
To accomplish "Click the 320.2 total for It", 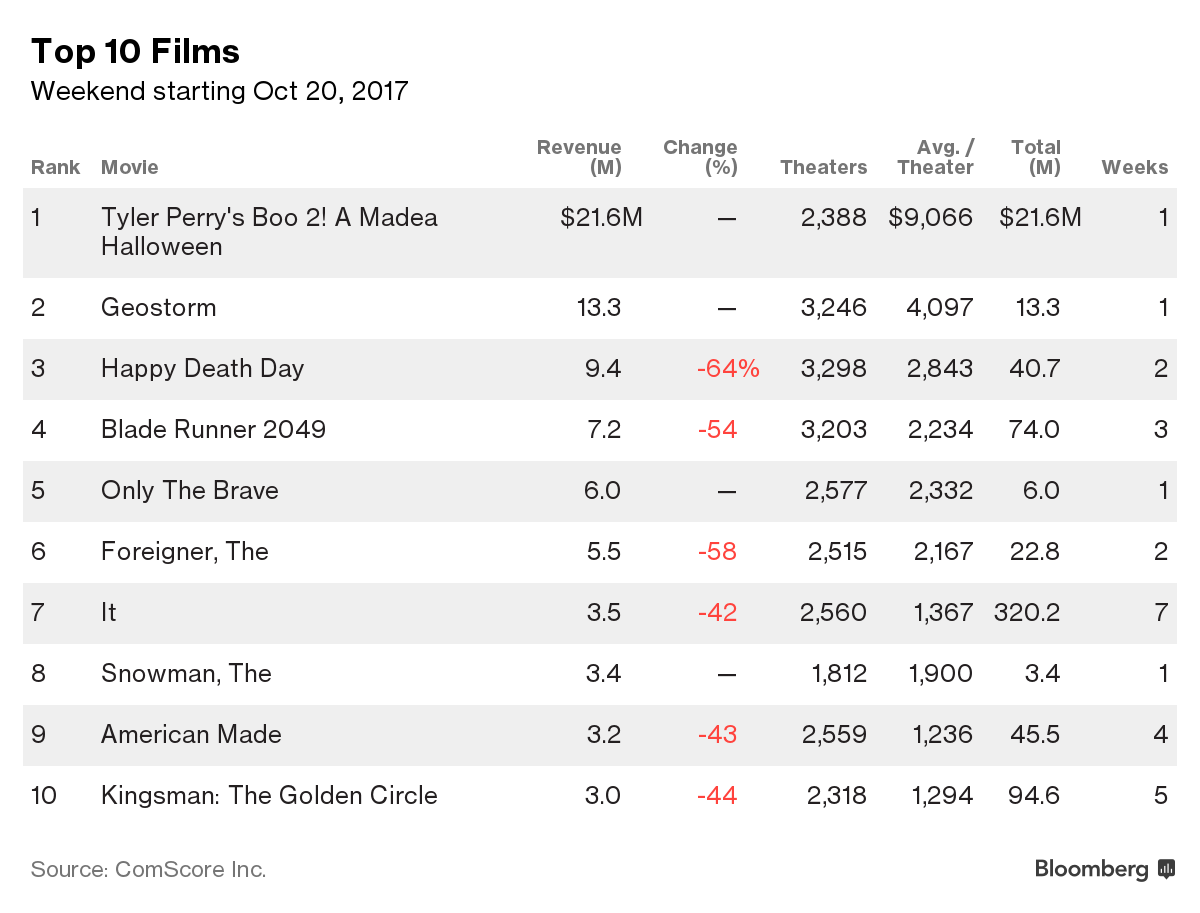I will (1027, 612).
